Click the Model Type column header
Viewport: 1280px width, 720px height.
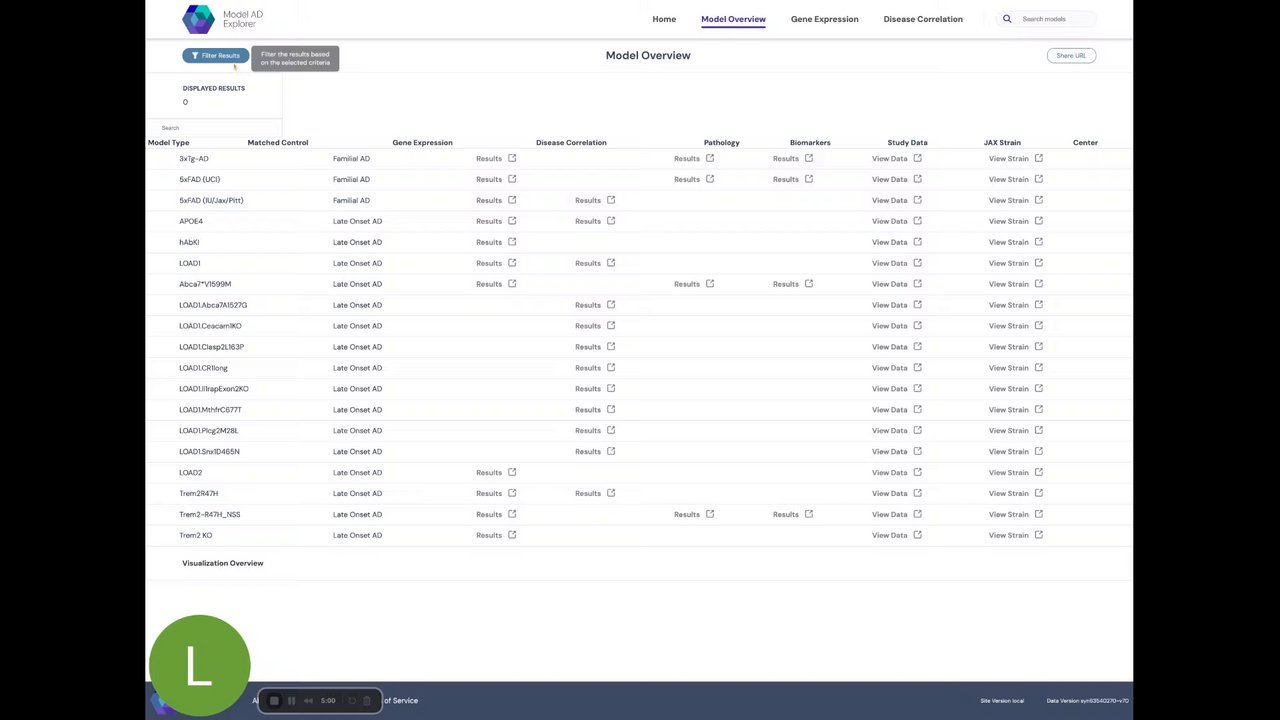coord(168,143)
